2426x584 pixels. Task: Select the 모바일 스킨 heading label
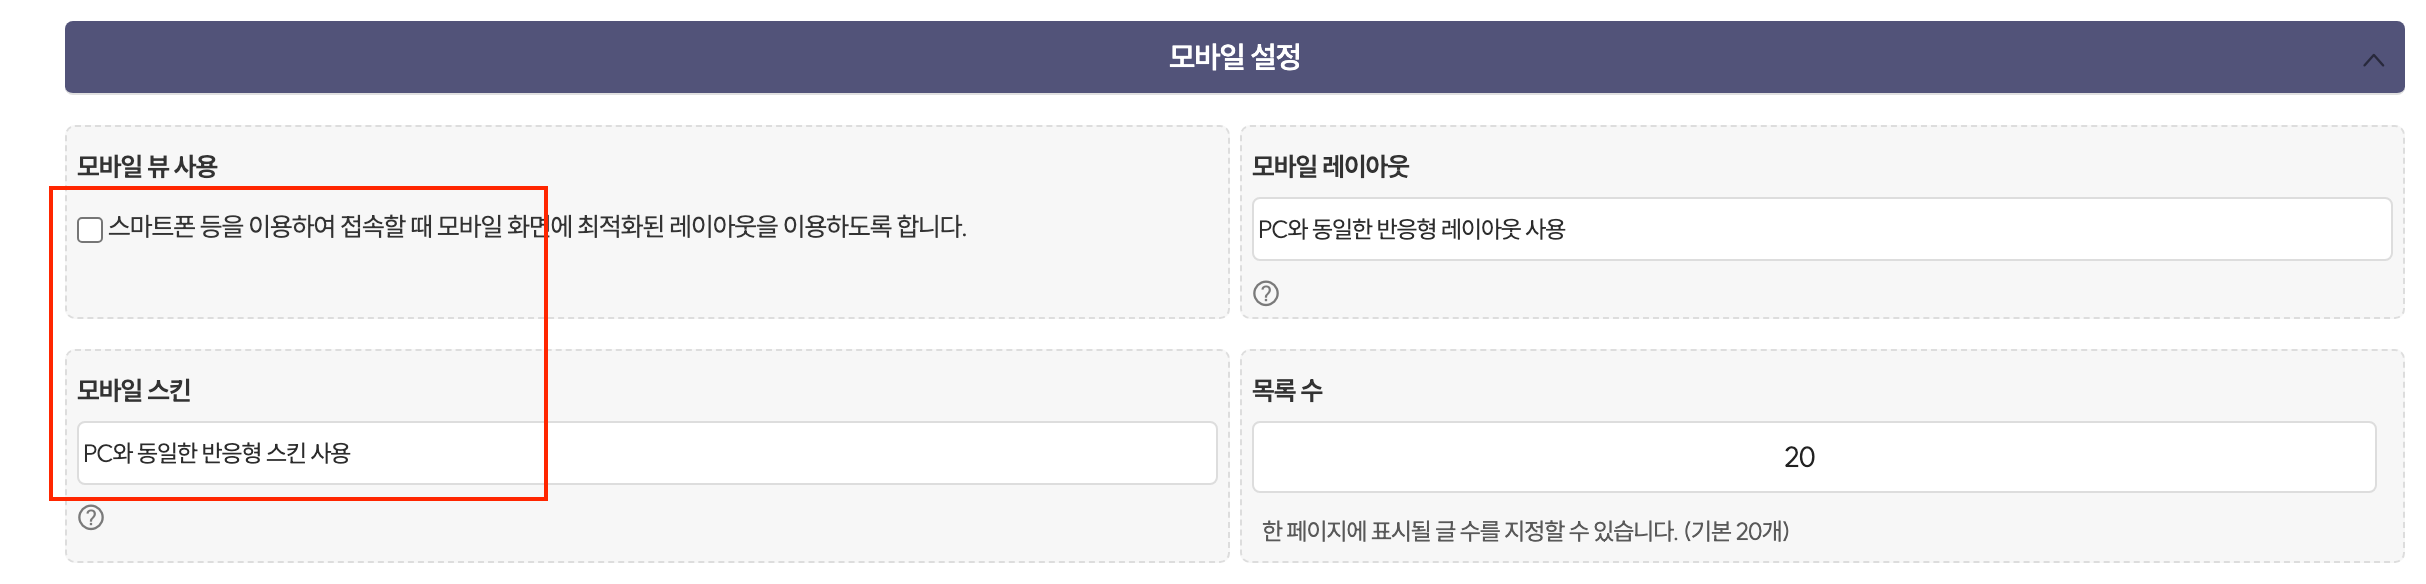click(x=134, y=390)
